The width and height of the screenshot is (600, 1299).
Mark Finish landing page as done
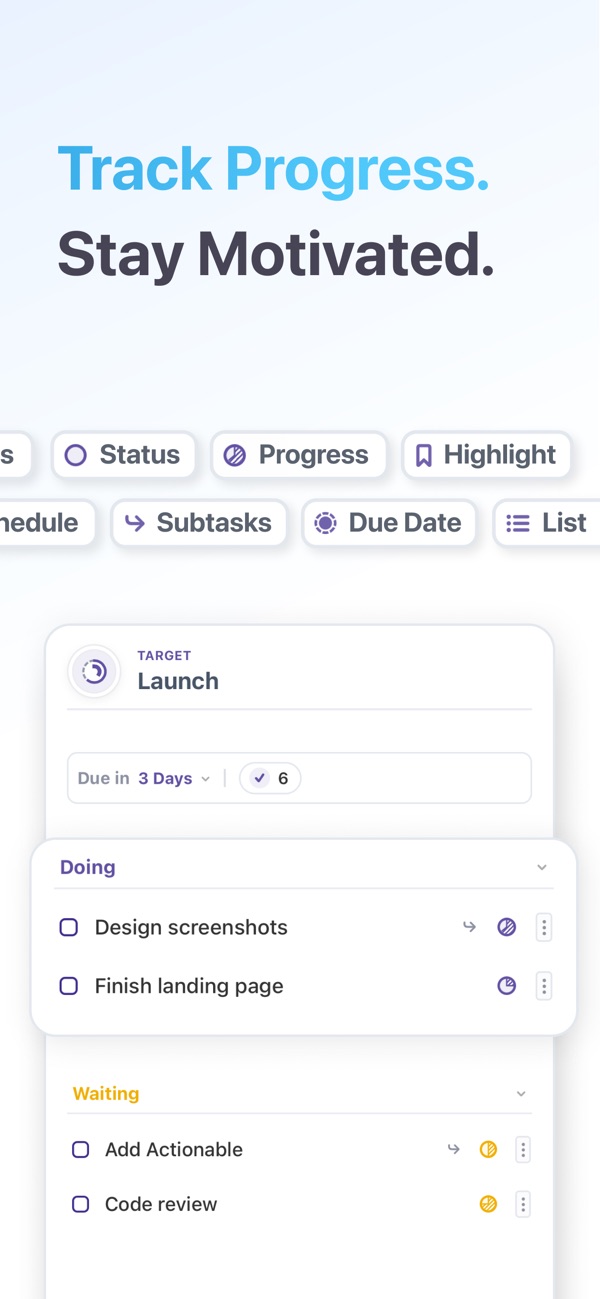click(x=68, y=986)
